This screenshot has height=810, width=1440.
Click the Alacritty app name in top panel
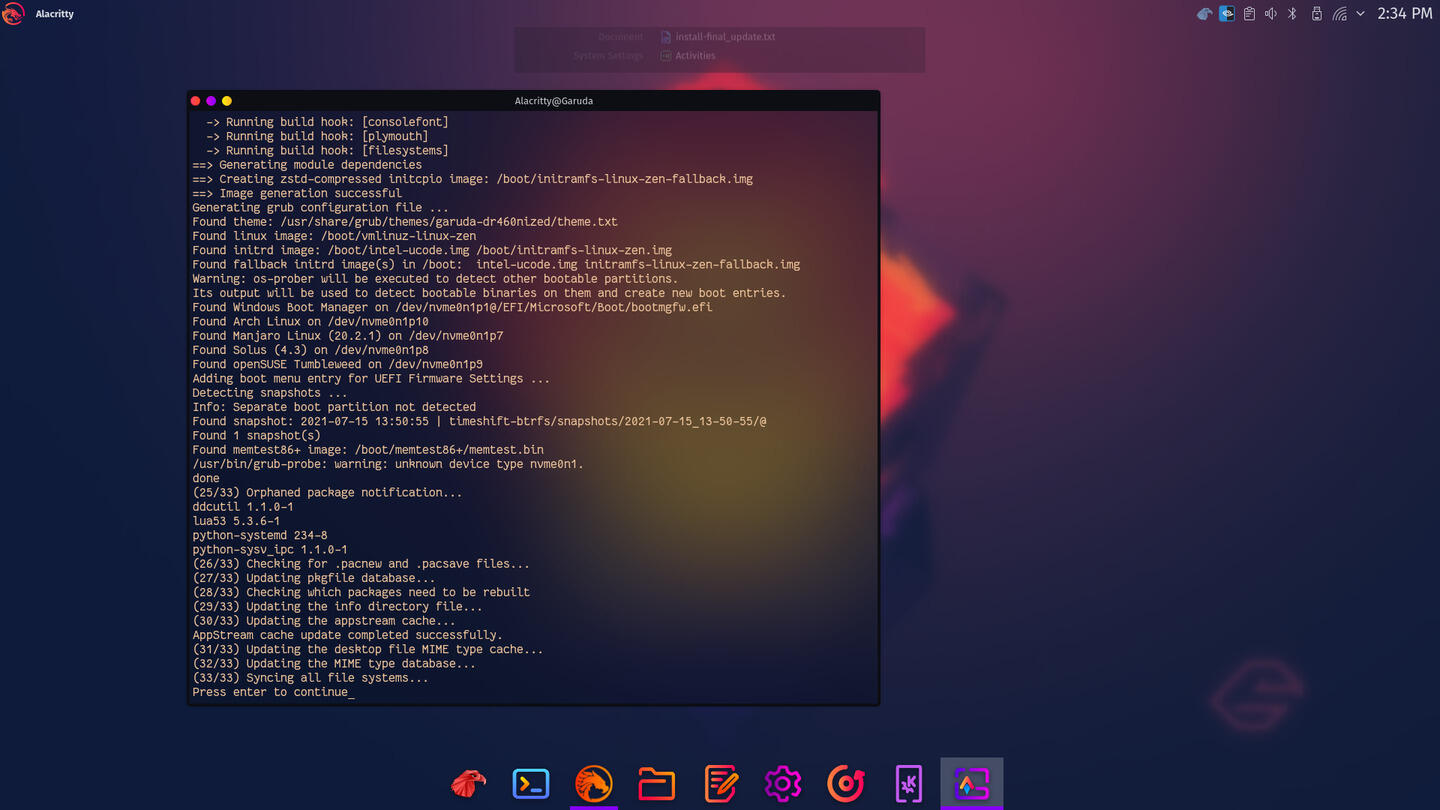(x=55, y=14)
